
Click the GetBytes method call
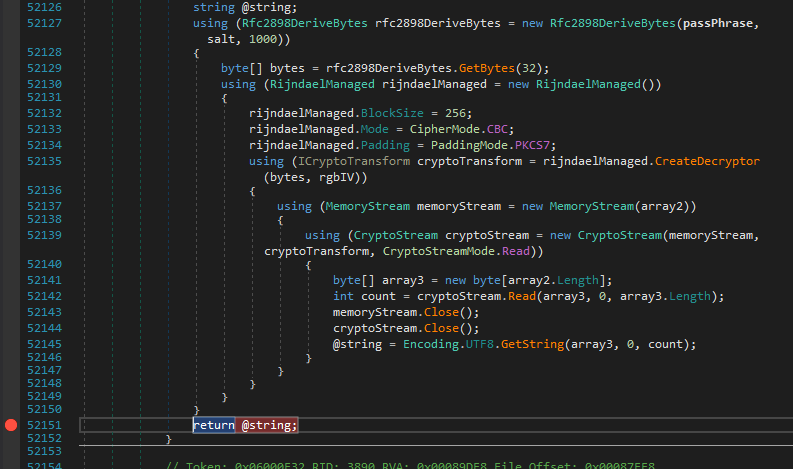487,68
